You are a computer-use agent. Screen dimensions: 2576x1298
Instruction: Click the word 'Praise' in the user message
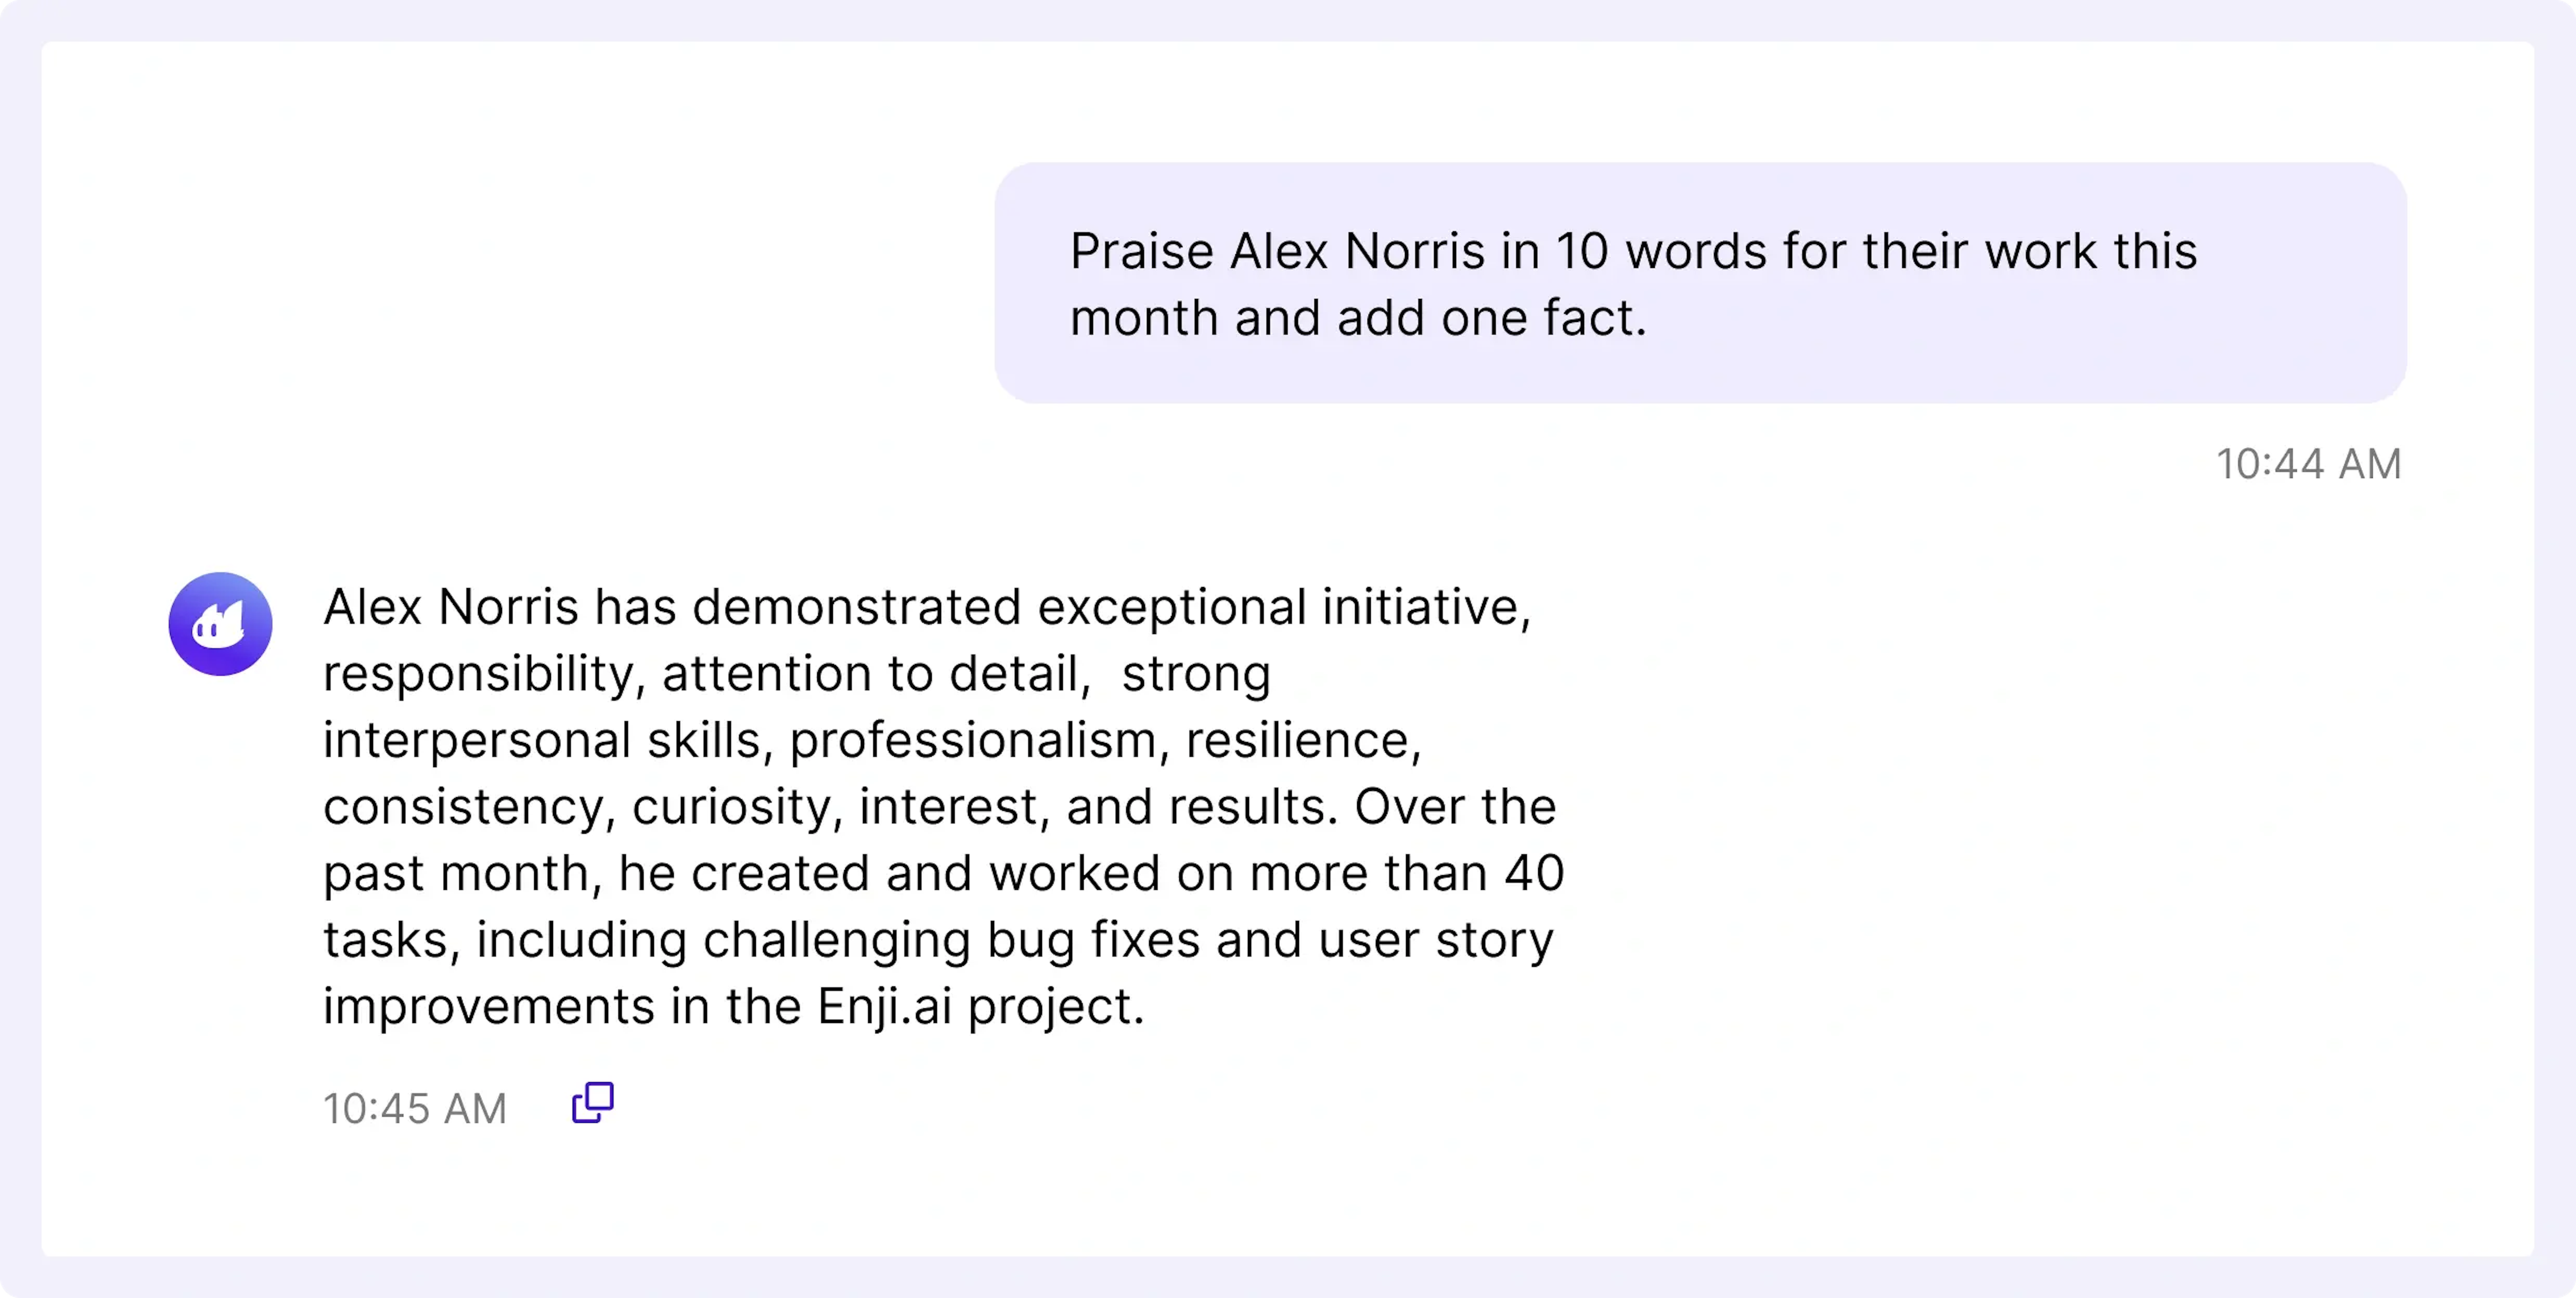[x=1142, y=251]
